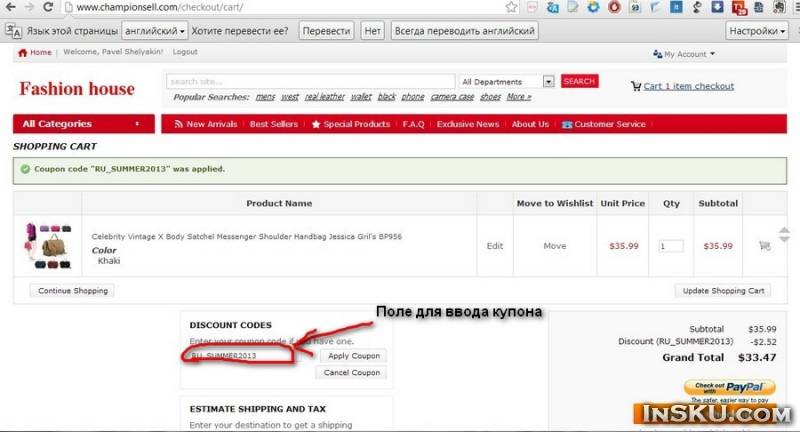Click the Qty field for the handbag

pyautogui.click(x=671, y=246)
